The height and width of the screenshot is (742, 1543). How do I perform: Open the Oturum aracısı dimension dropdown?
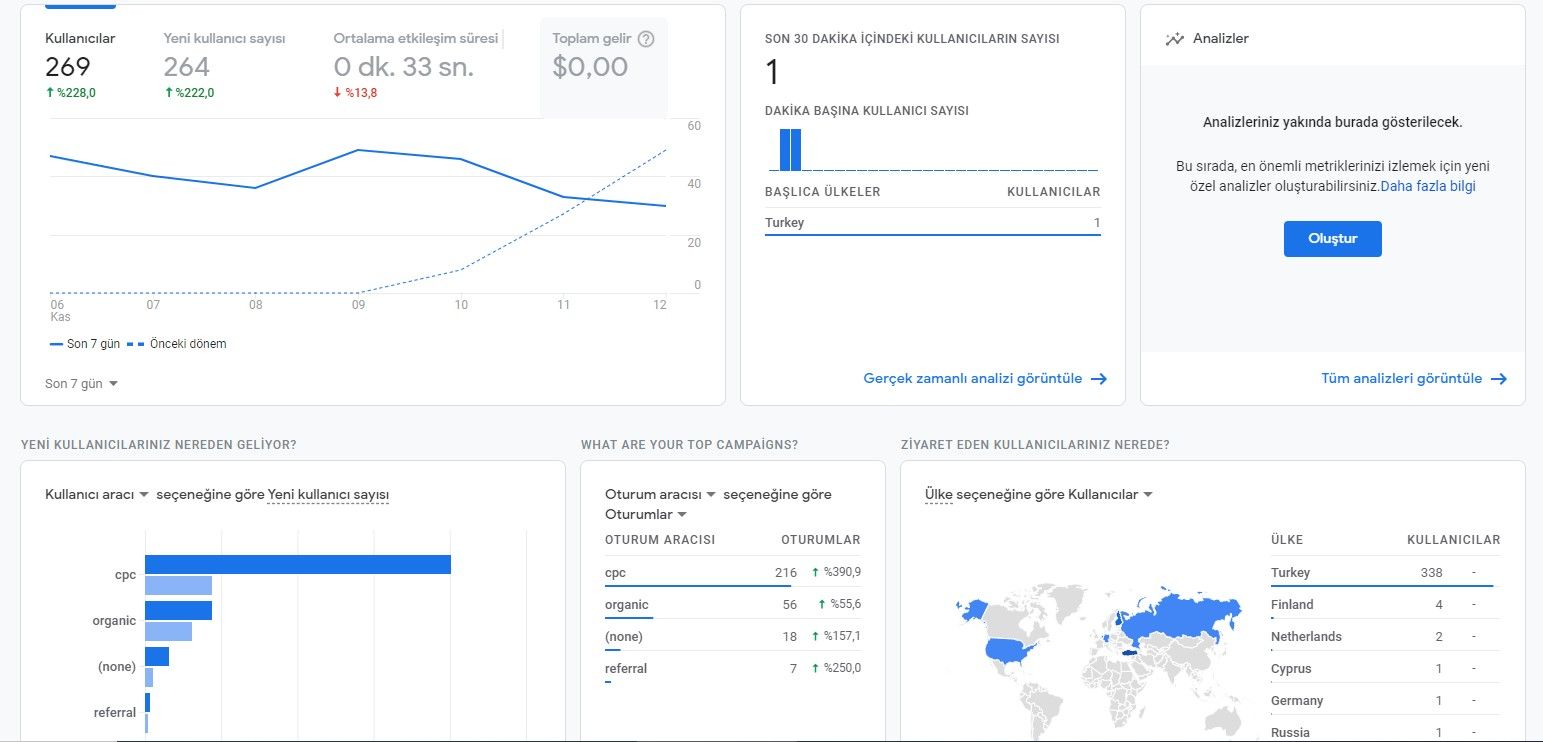tap(660, 495)
